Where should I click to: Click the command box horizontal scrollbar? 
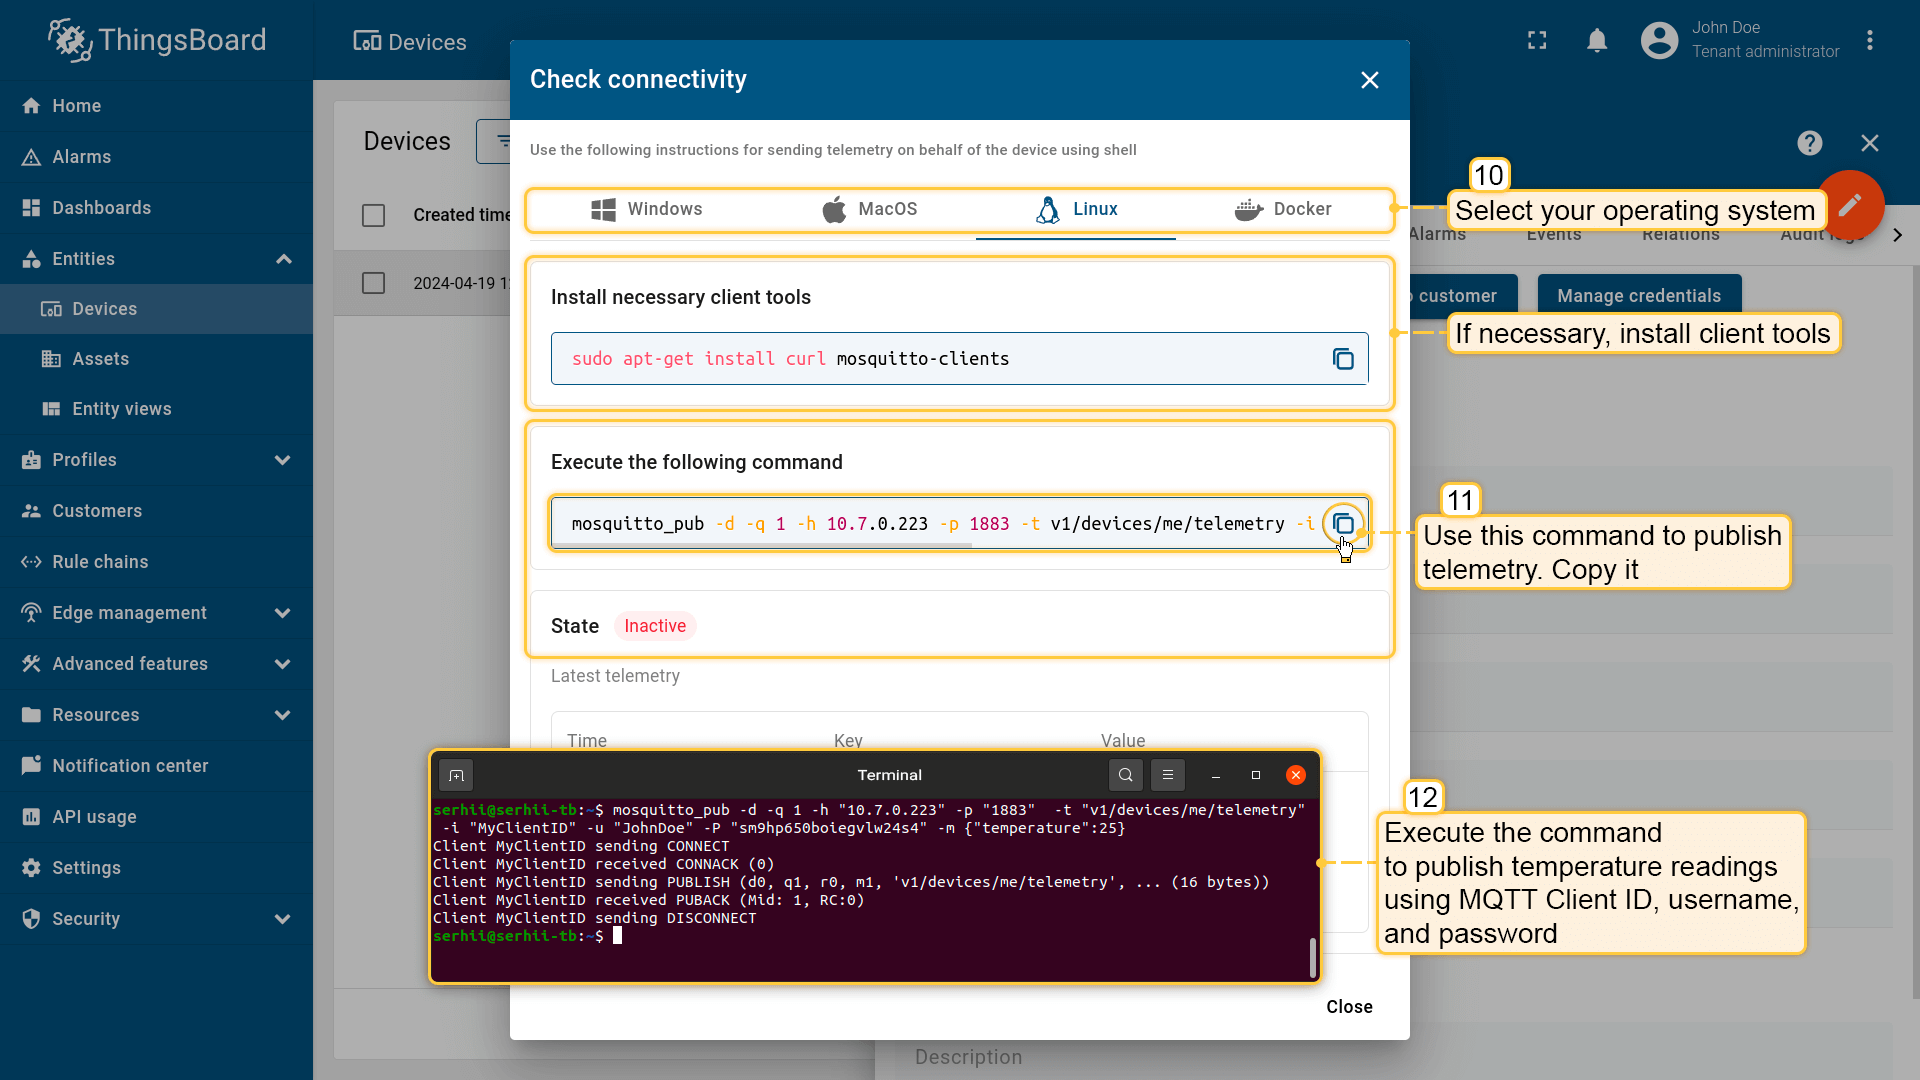click(762, 546)
